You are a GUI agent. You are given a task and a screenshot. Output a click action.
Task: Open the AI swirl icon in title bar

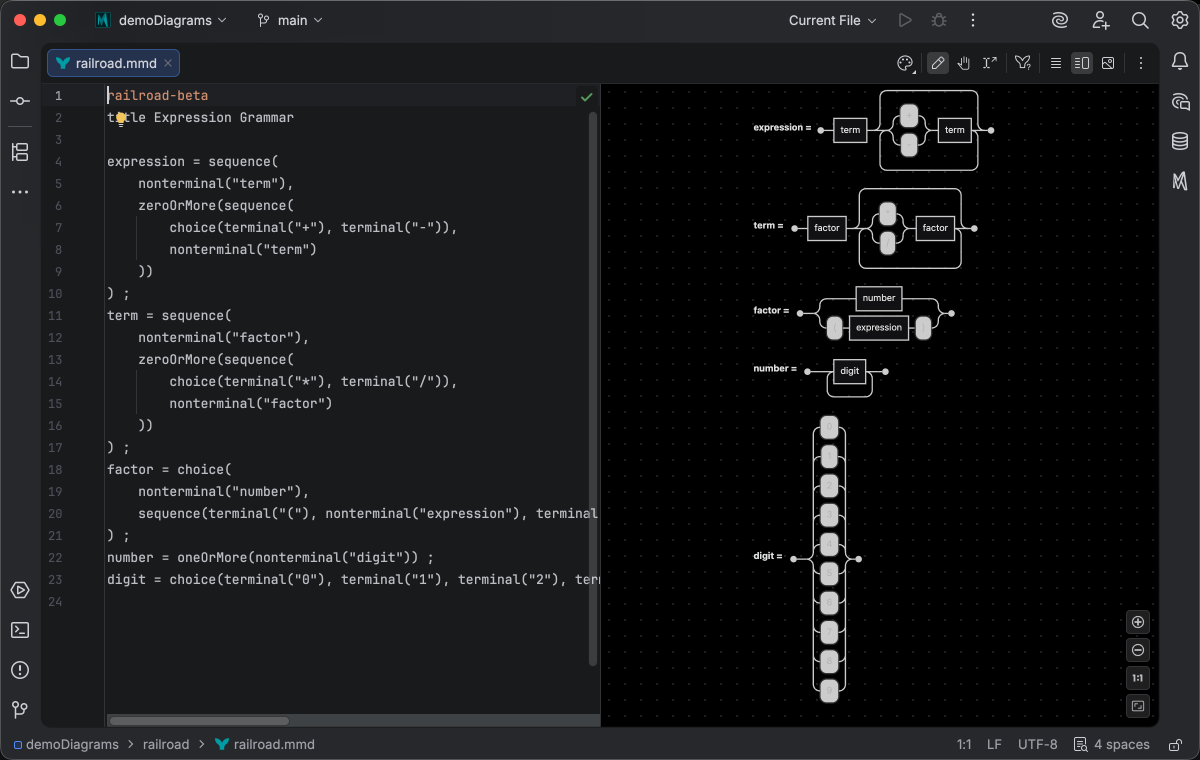[x=1060, y=20]
